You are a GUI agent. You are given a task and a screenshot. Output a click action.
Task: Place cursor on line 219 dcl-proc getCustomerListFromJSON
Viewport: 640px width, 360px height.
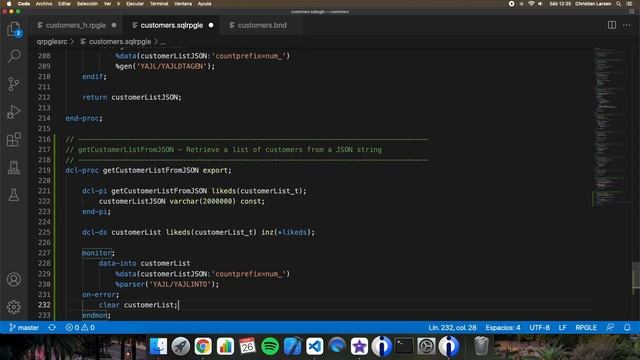click(x=148, y=170)
